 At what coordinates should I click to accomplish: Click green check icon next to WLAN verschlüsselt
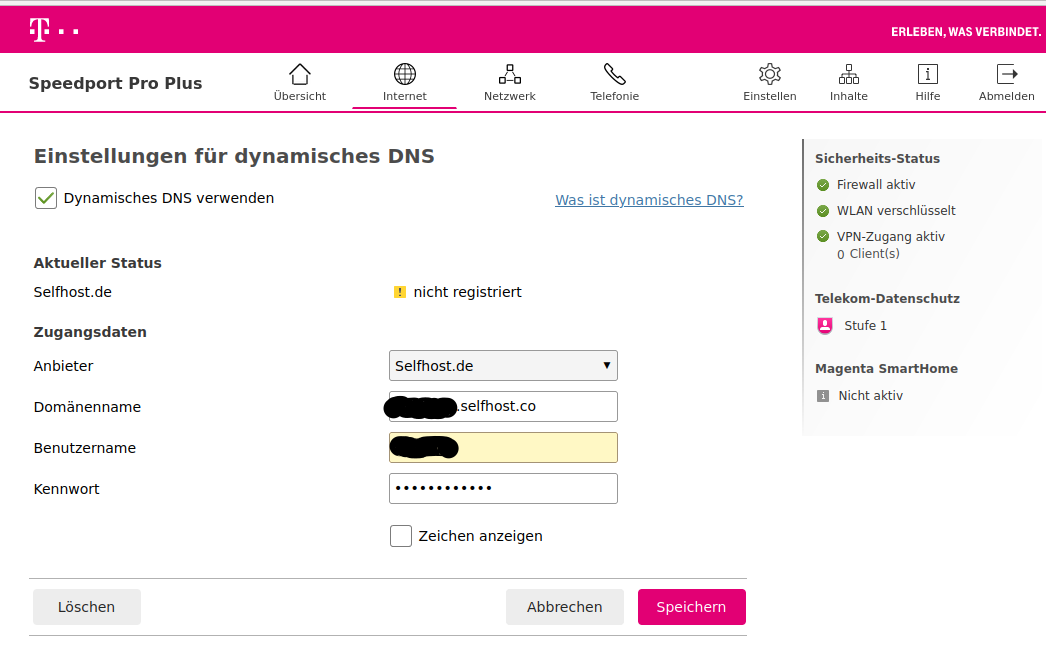[823, 211]
